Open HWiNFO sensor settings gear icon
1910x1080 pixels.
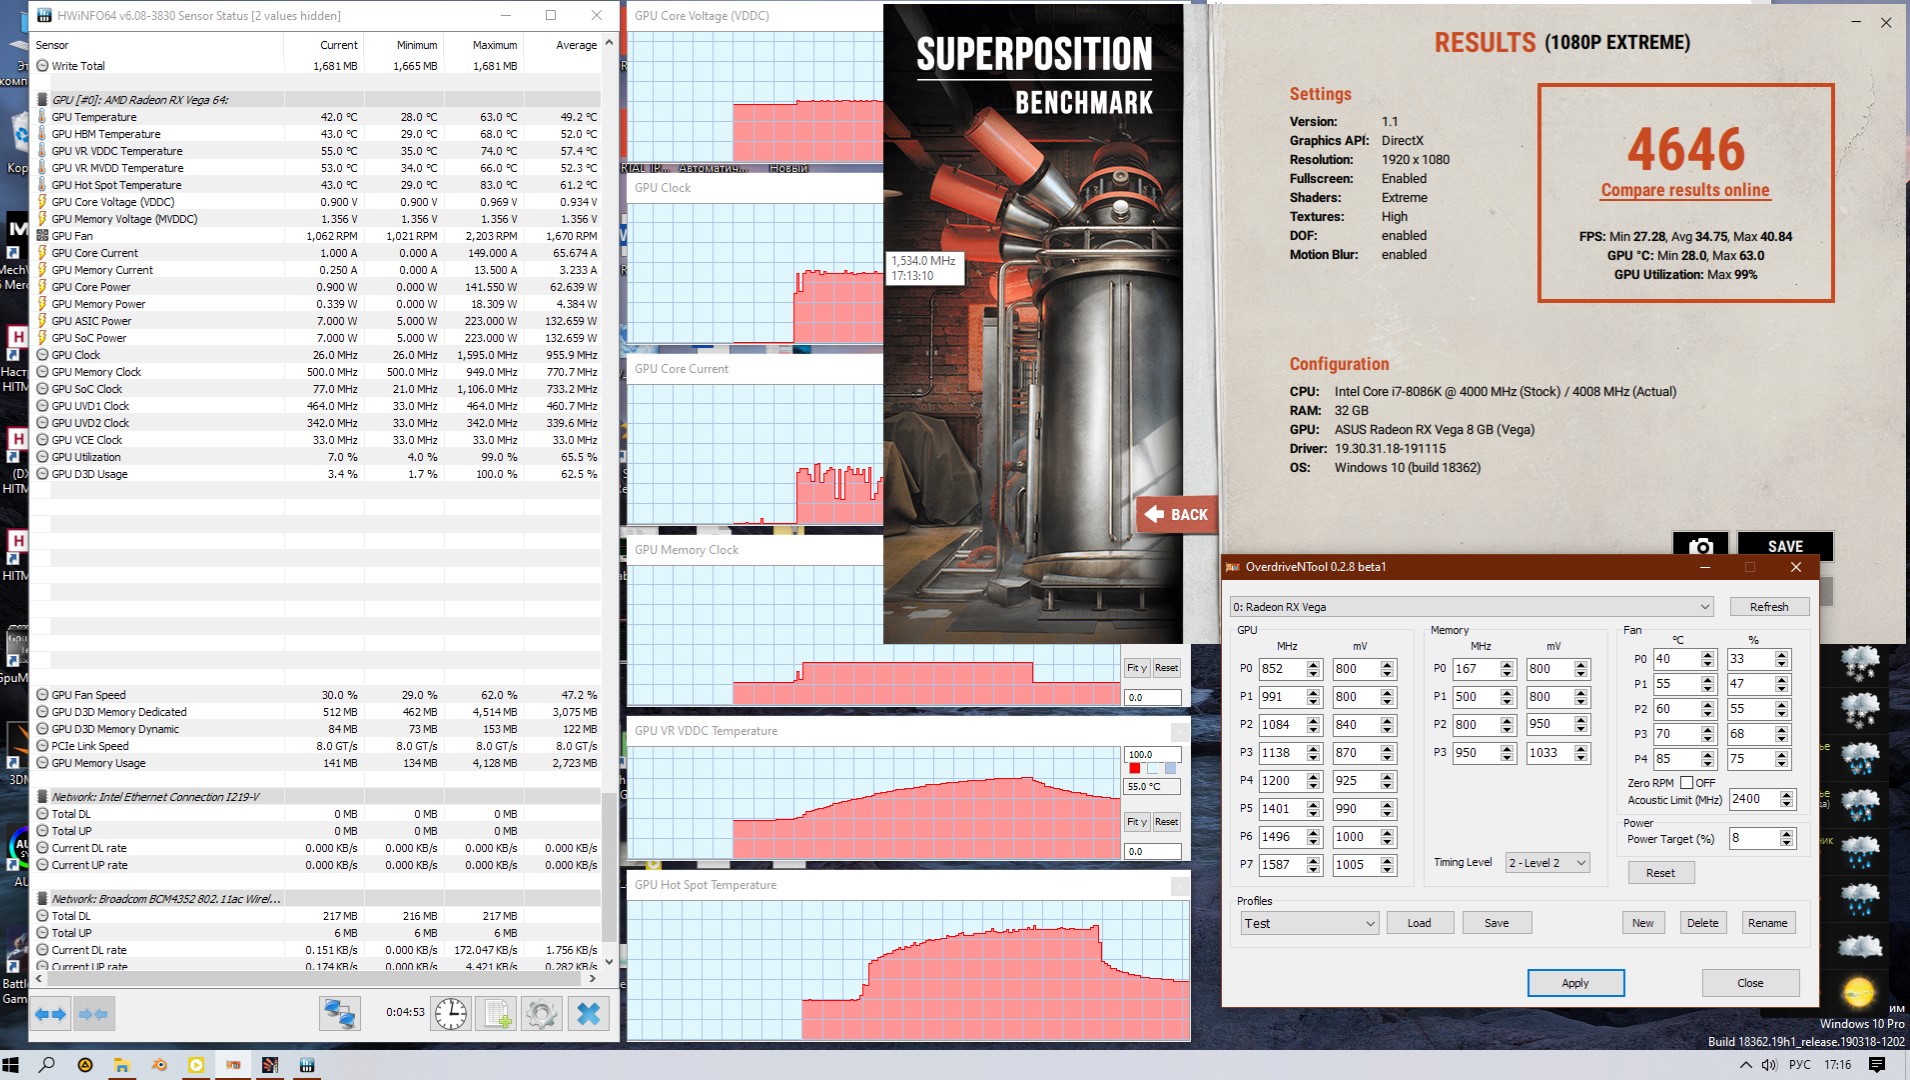[x=542, y=1013]
